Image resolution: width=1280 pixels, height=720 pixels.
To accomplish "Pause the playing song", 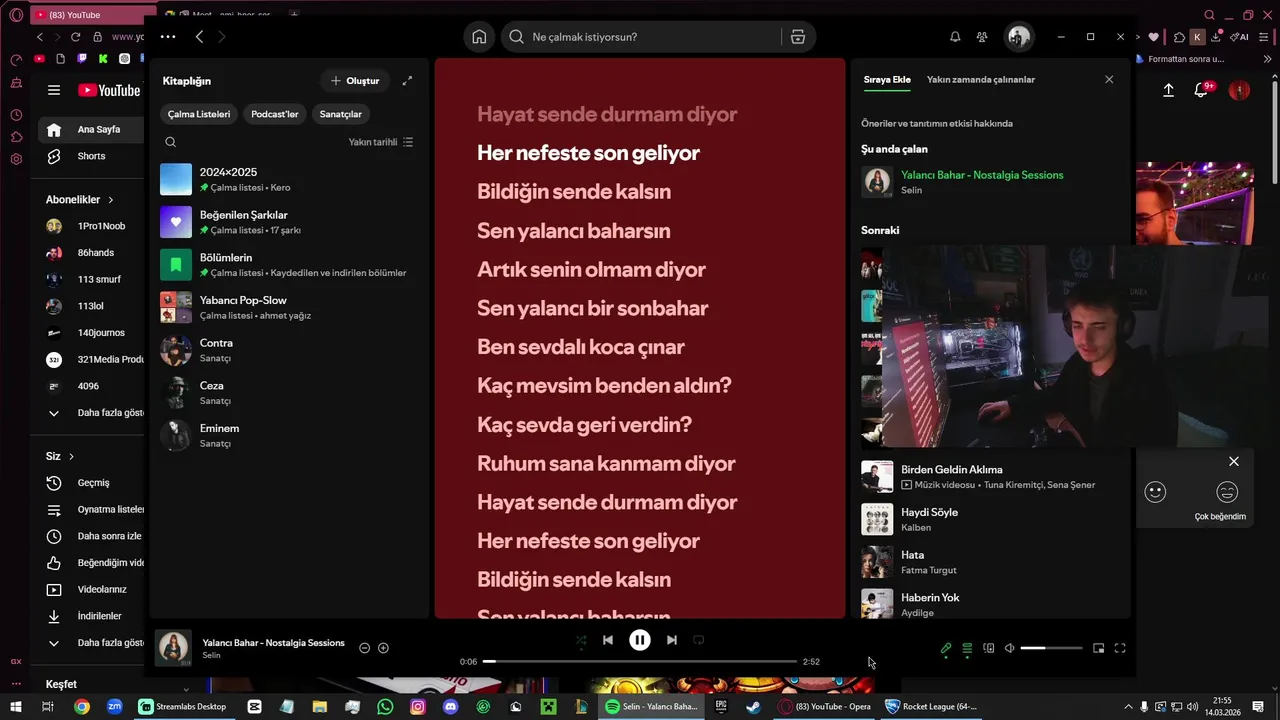I will [640, 640].
